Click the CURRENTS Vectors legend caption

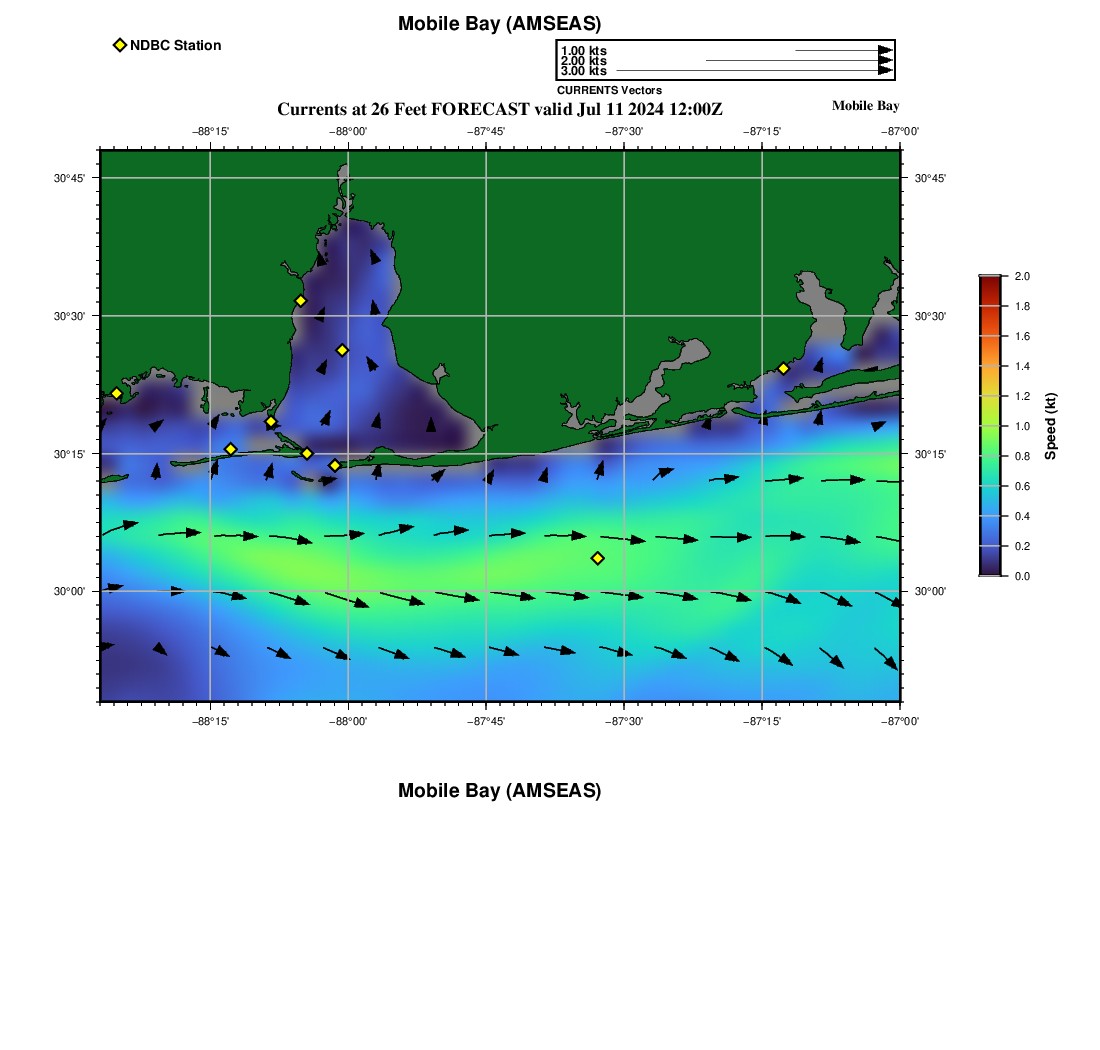tap(609, 90)
